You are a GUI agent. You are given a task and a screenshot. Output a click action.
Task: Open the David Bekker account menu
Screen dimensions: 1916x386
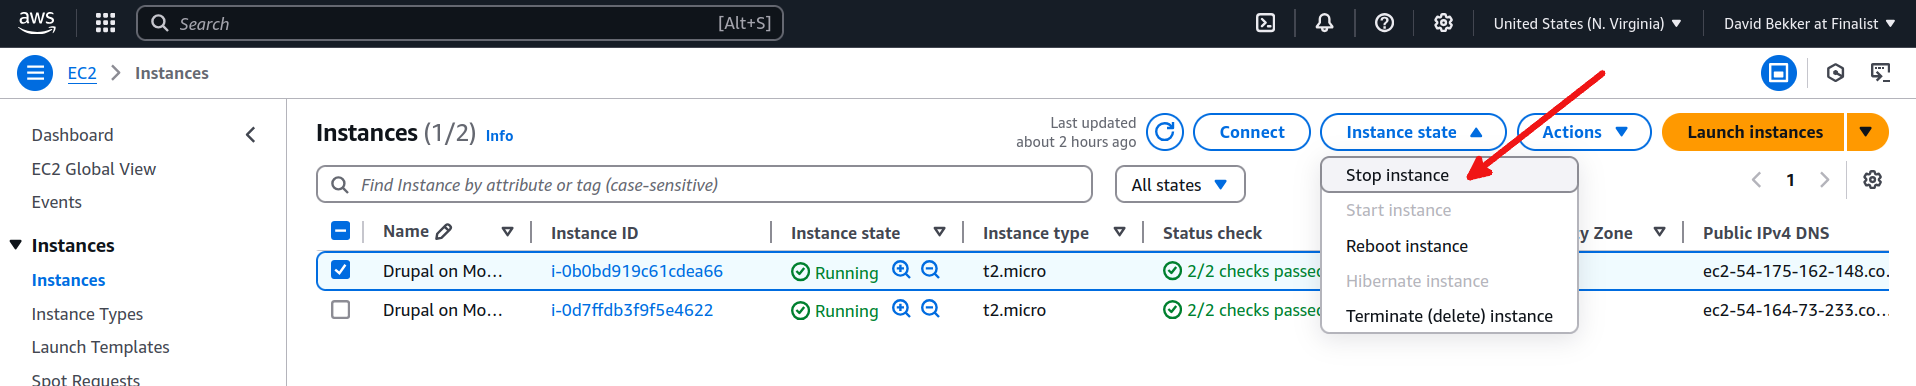pyautogui.click(x=1809, y=23)
